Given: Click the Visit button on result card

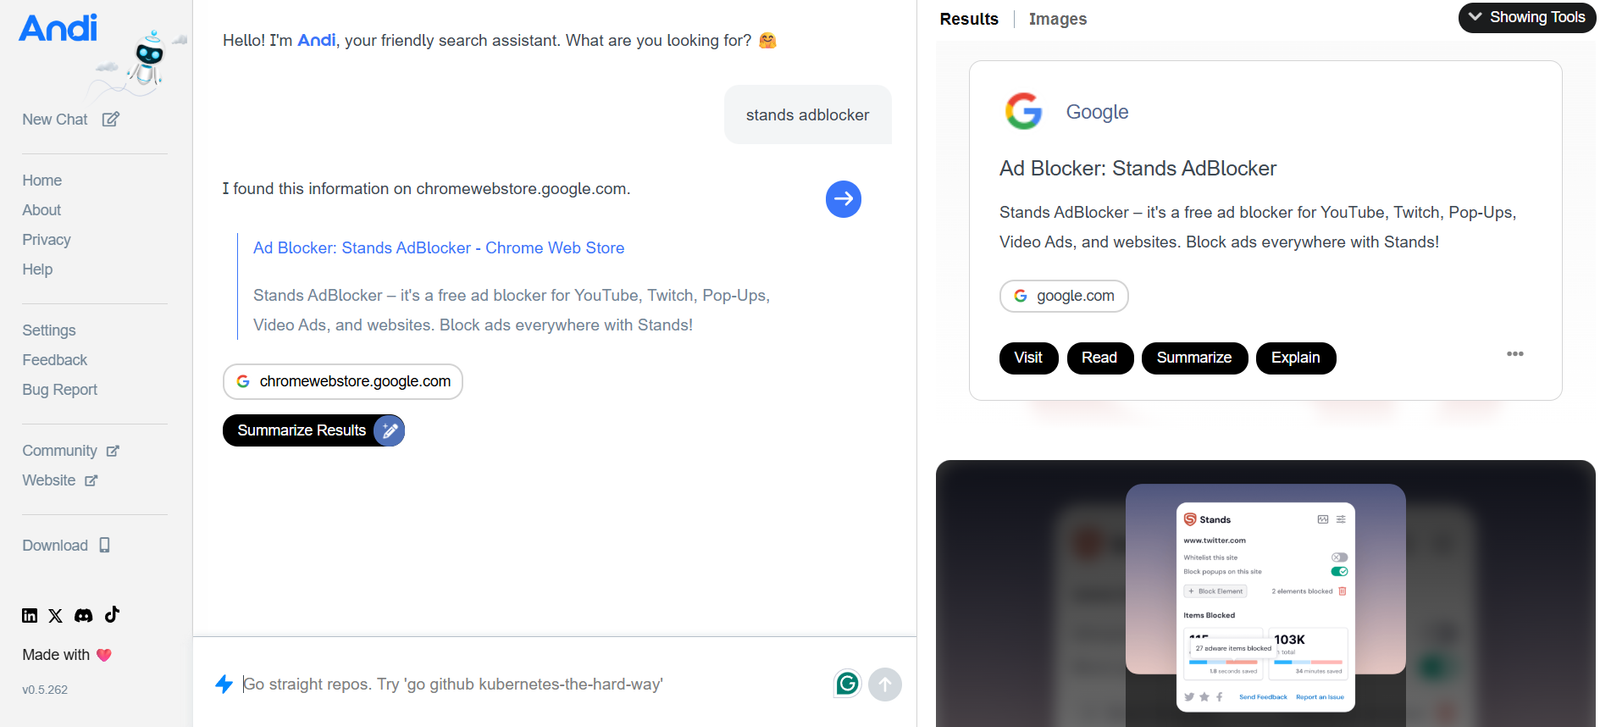Looking at the screenshot, I should coord(1028,358).
